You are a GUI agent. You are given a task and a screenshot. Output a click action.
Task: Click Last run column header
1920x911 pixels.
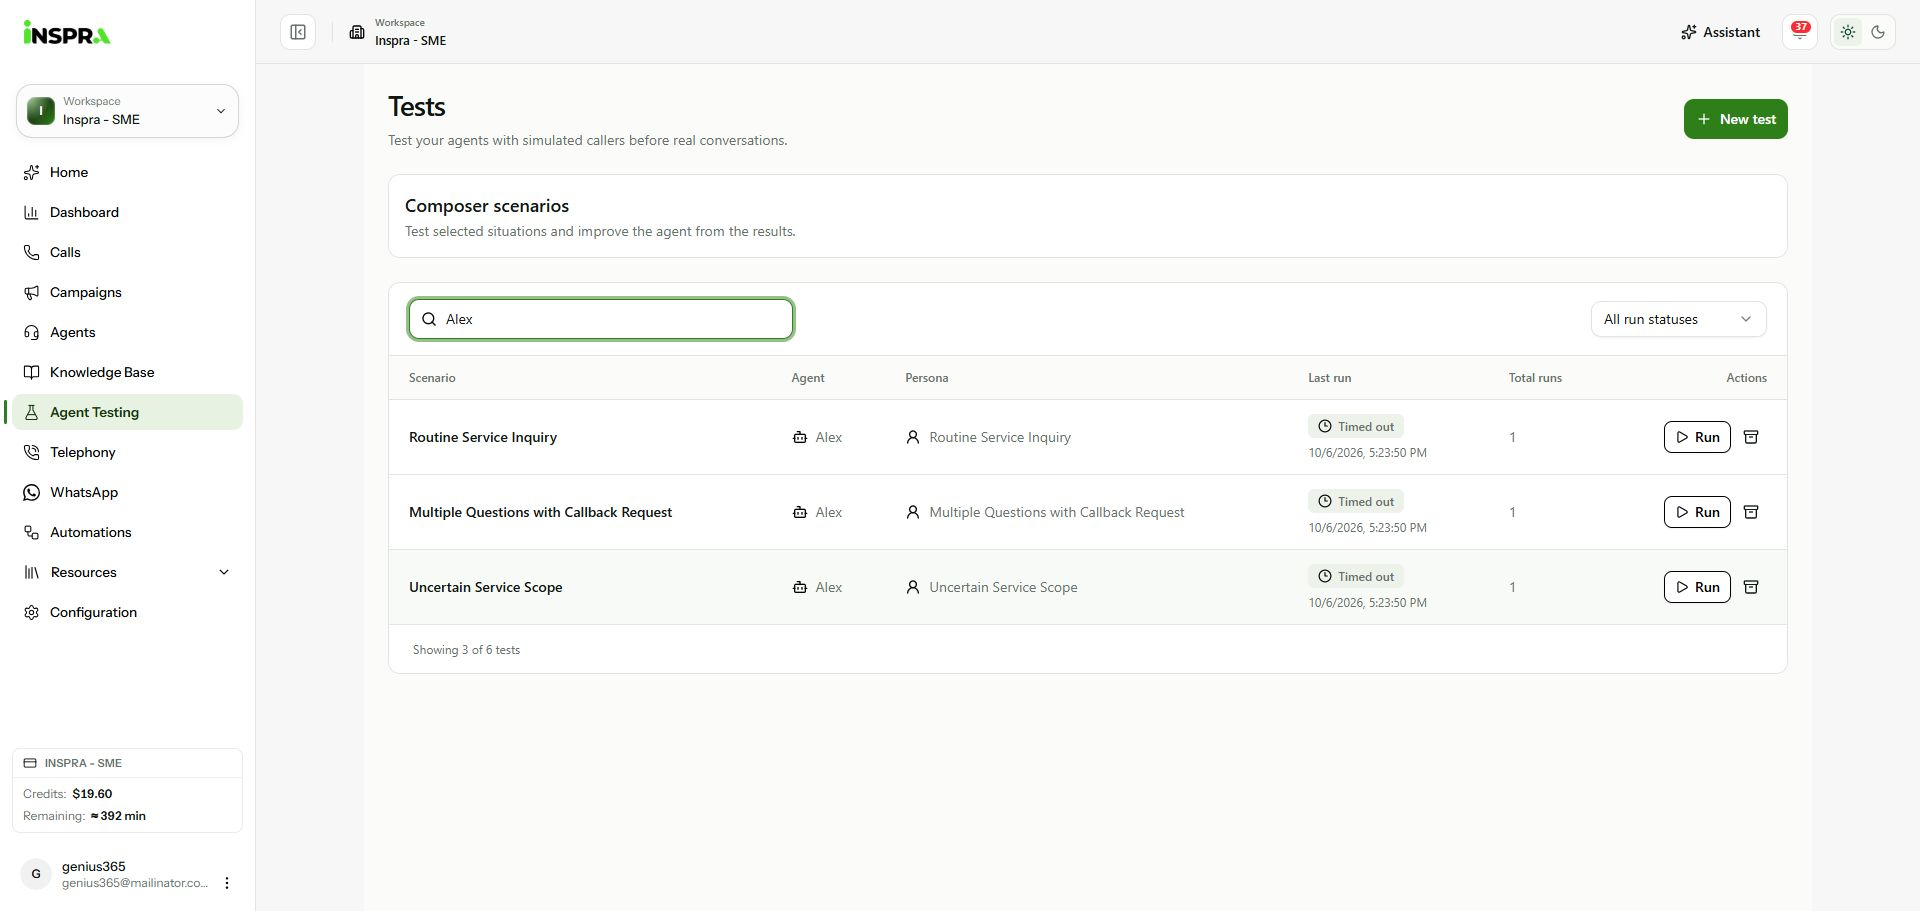click(x=1329, y=378)
